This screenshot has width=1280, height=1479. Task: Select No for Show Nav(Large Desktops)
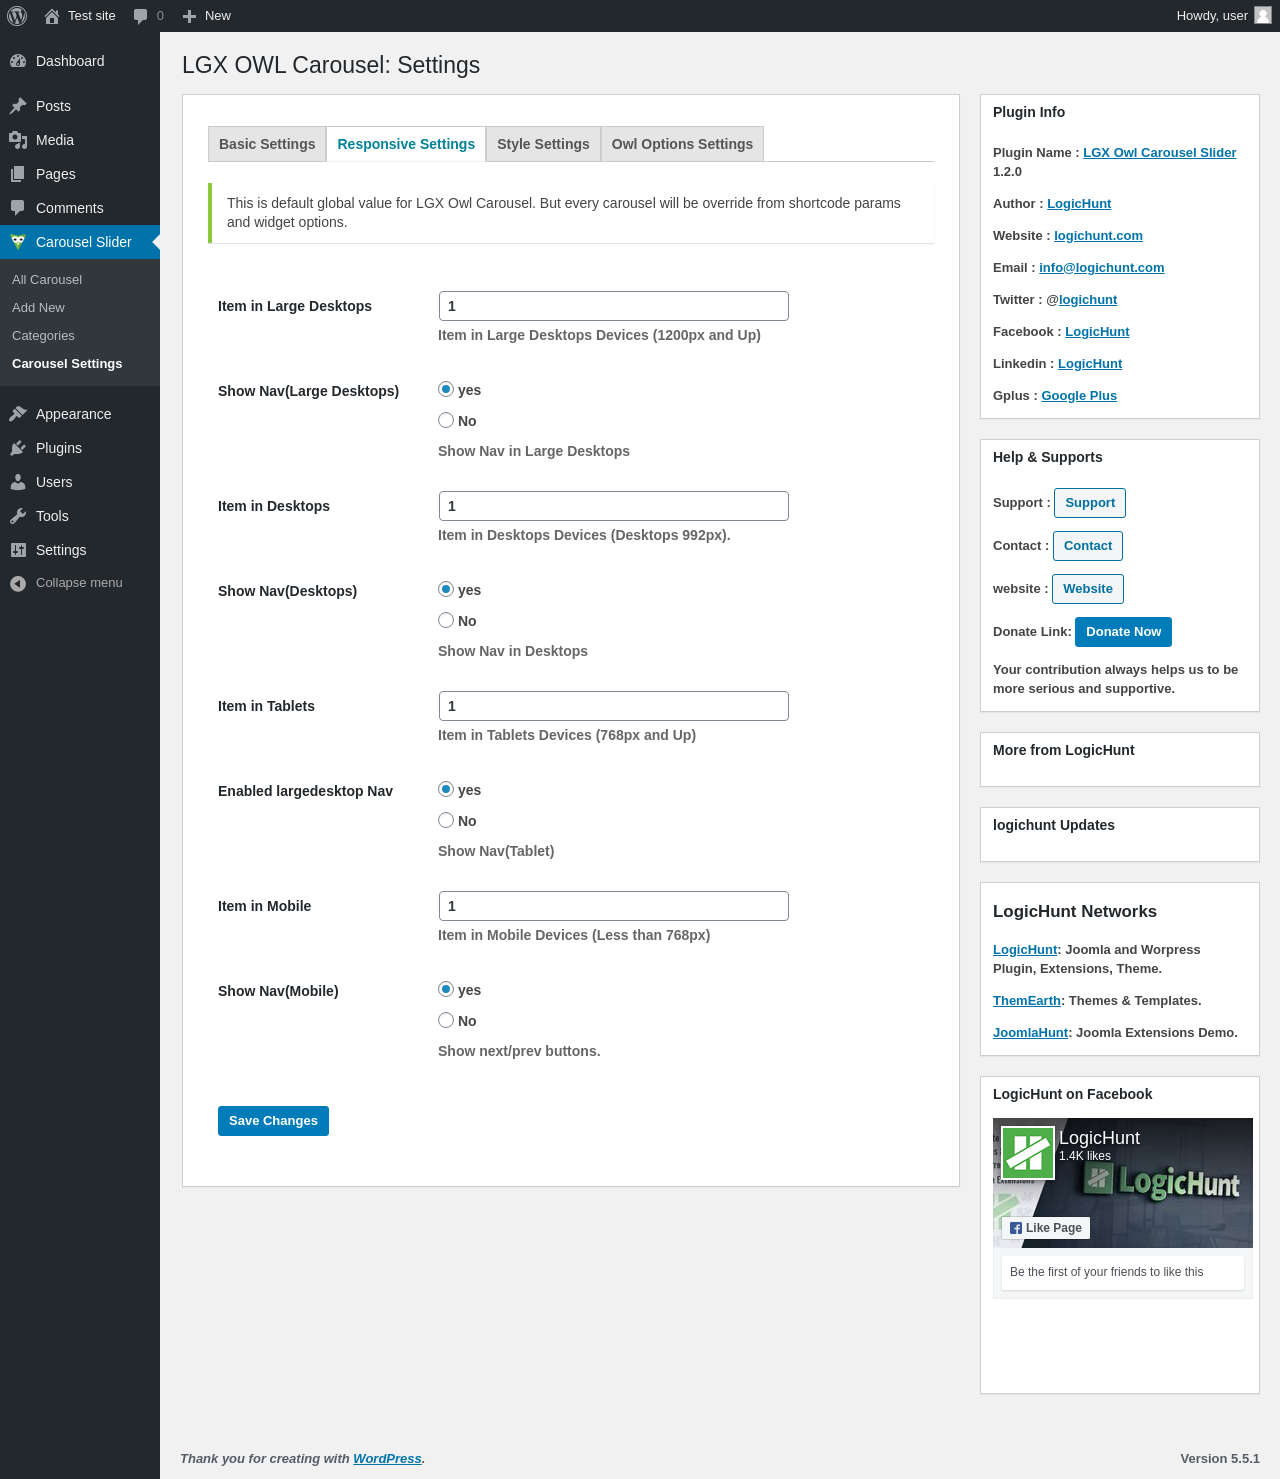click(446, 420)
